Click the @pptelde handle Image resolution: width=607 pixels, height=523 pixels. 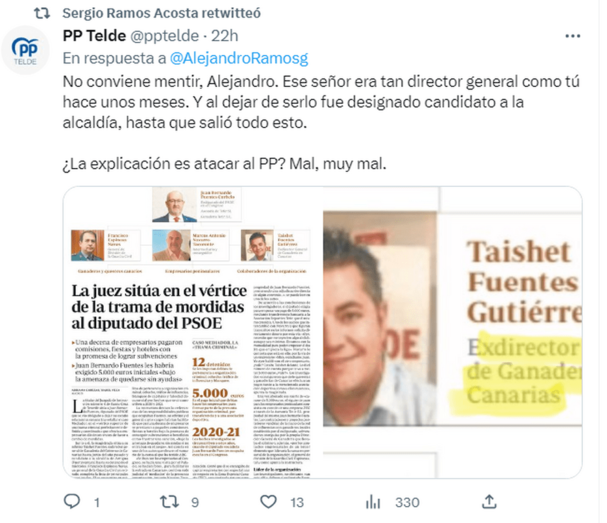[165, 36]
